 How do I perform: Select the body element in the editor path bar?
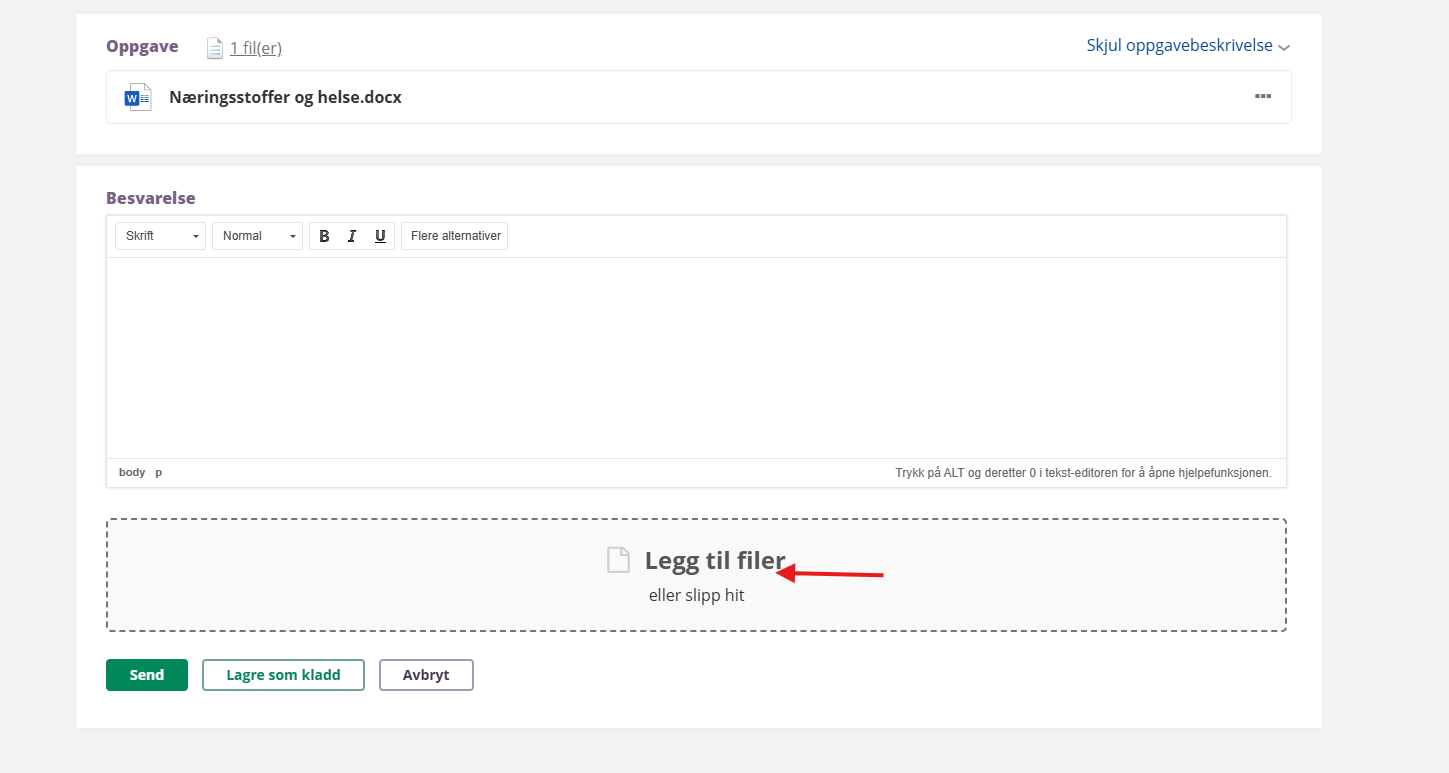tap(132, 472)
